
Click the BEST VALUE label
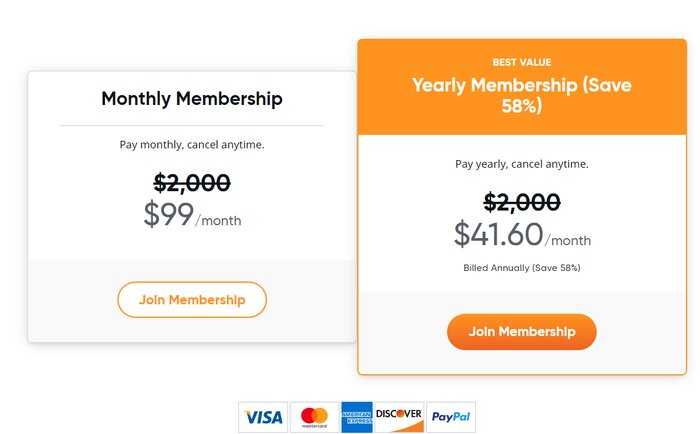[x=521, y=62]
